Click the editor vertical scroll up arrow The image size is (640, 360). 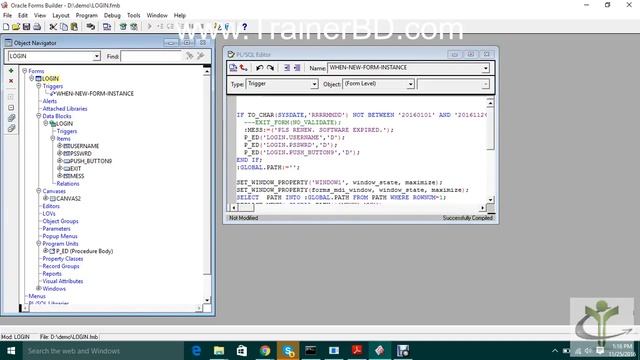490,104
